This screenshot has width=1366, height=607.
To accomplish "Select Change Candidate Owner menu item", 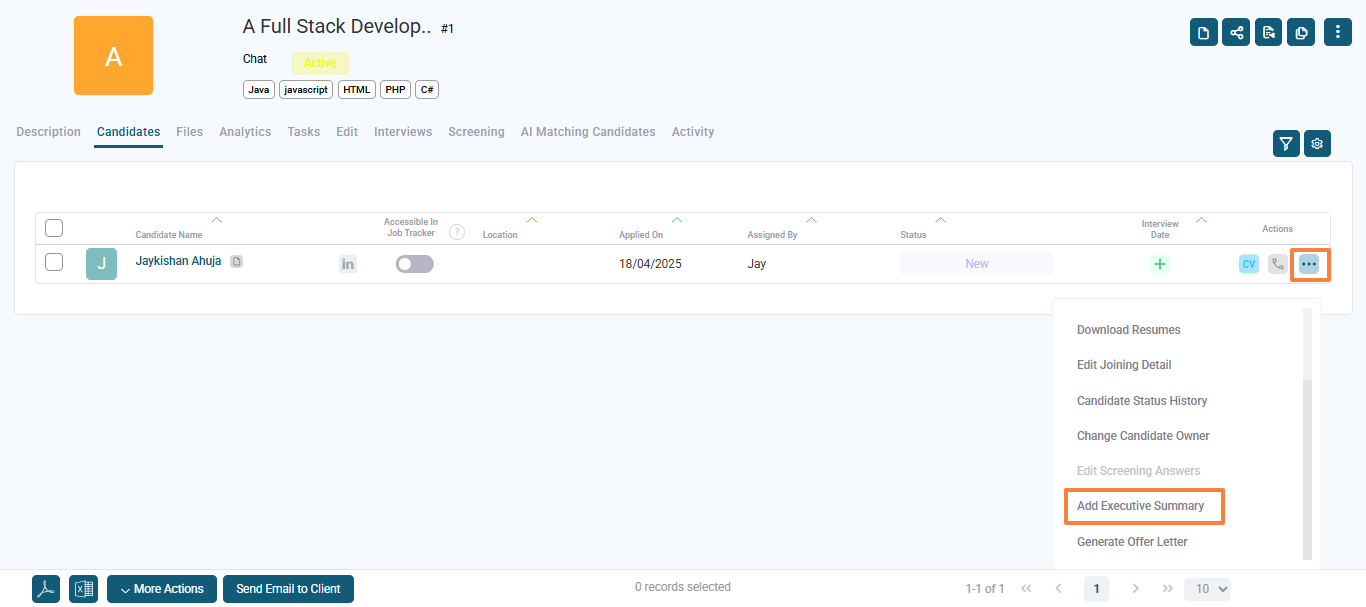I will pos(1143,436).
